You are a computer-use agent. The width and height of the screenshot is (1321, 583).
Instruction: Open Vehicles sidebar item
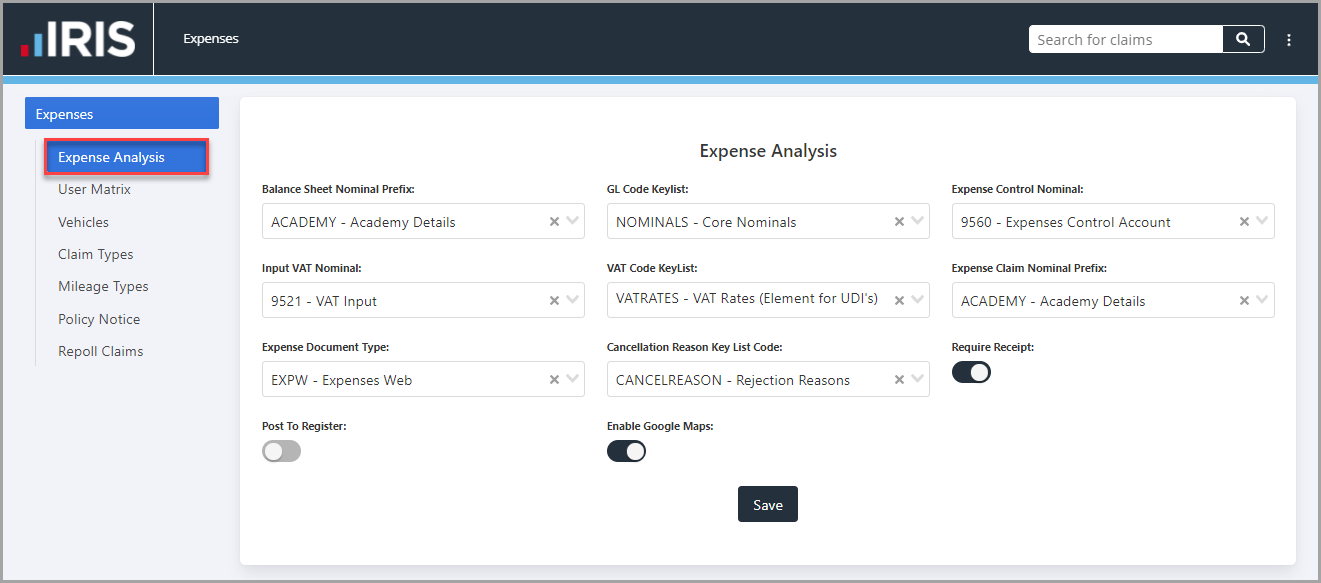pos(83,222)
